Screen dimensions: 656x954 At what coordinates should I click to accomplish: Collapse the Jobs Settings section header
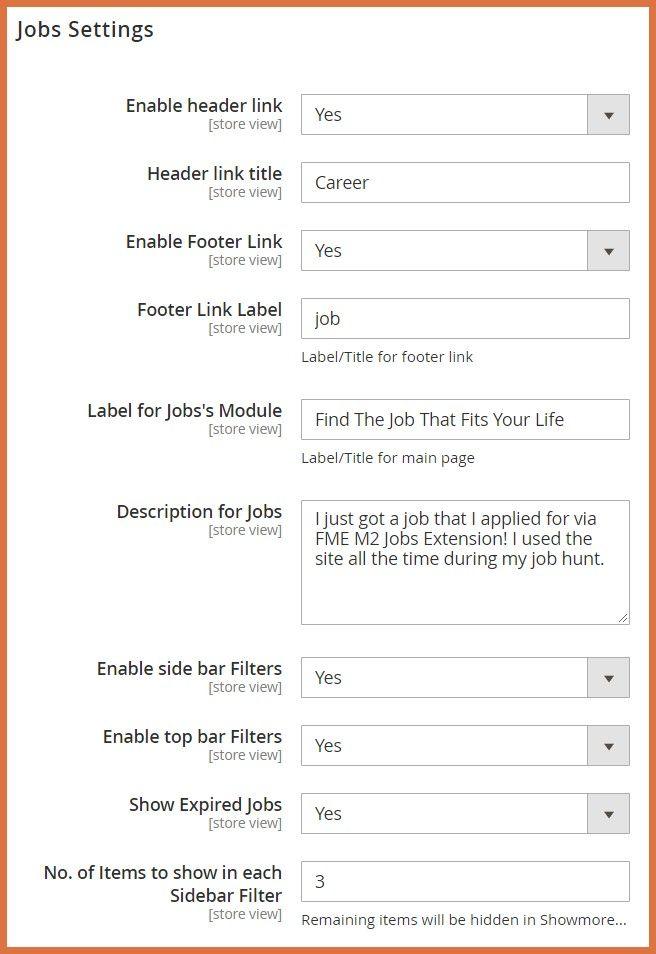[84, 30]
